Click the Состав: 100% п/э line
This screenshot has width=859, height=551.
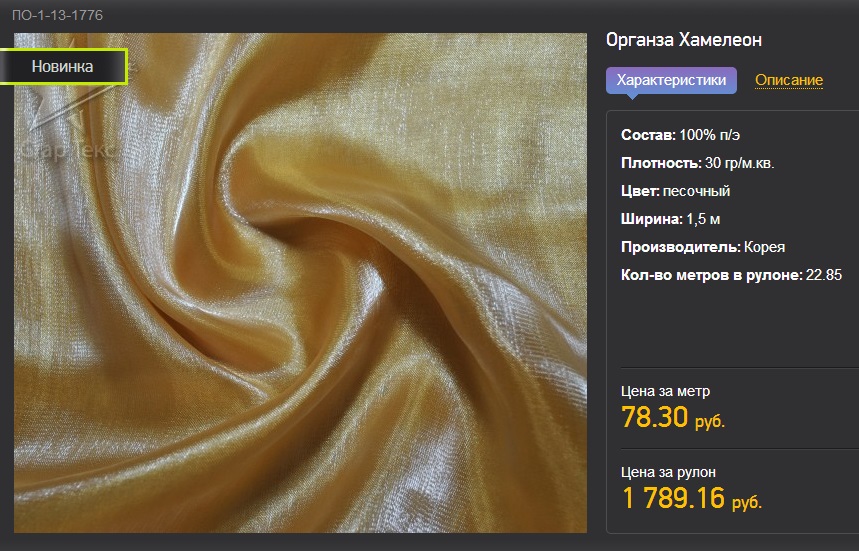click(x=680, y=135)
